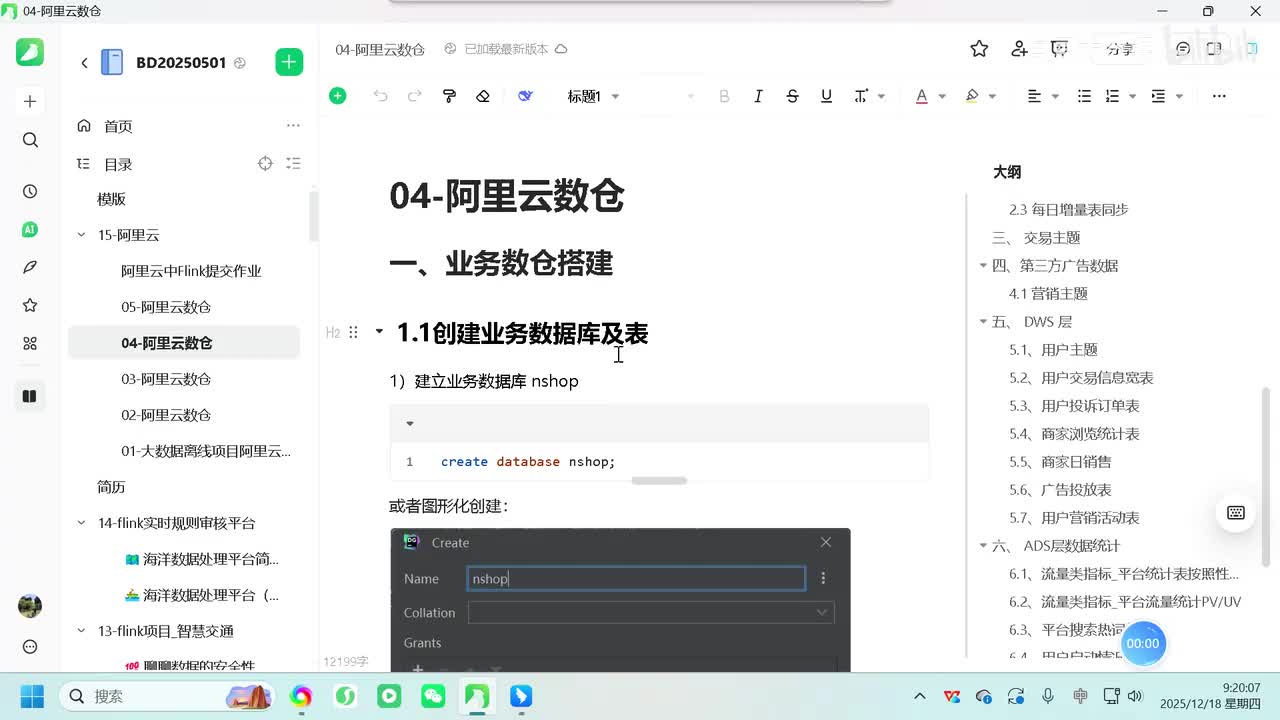Collapse all catalog items

(293, 163)
